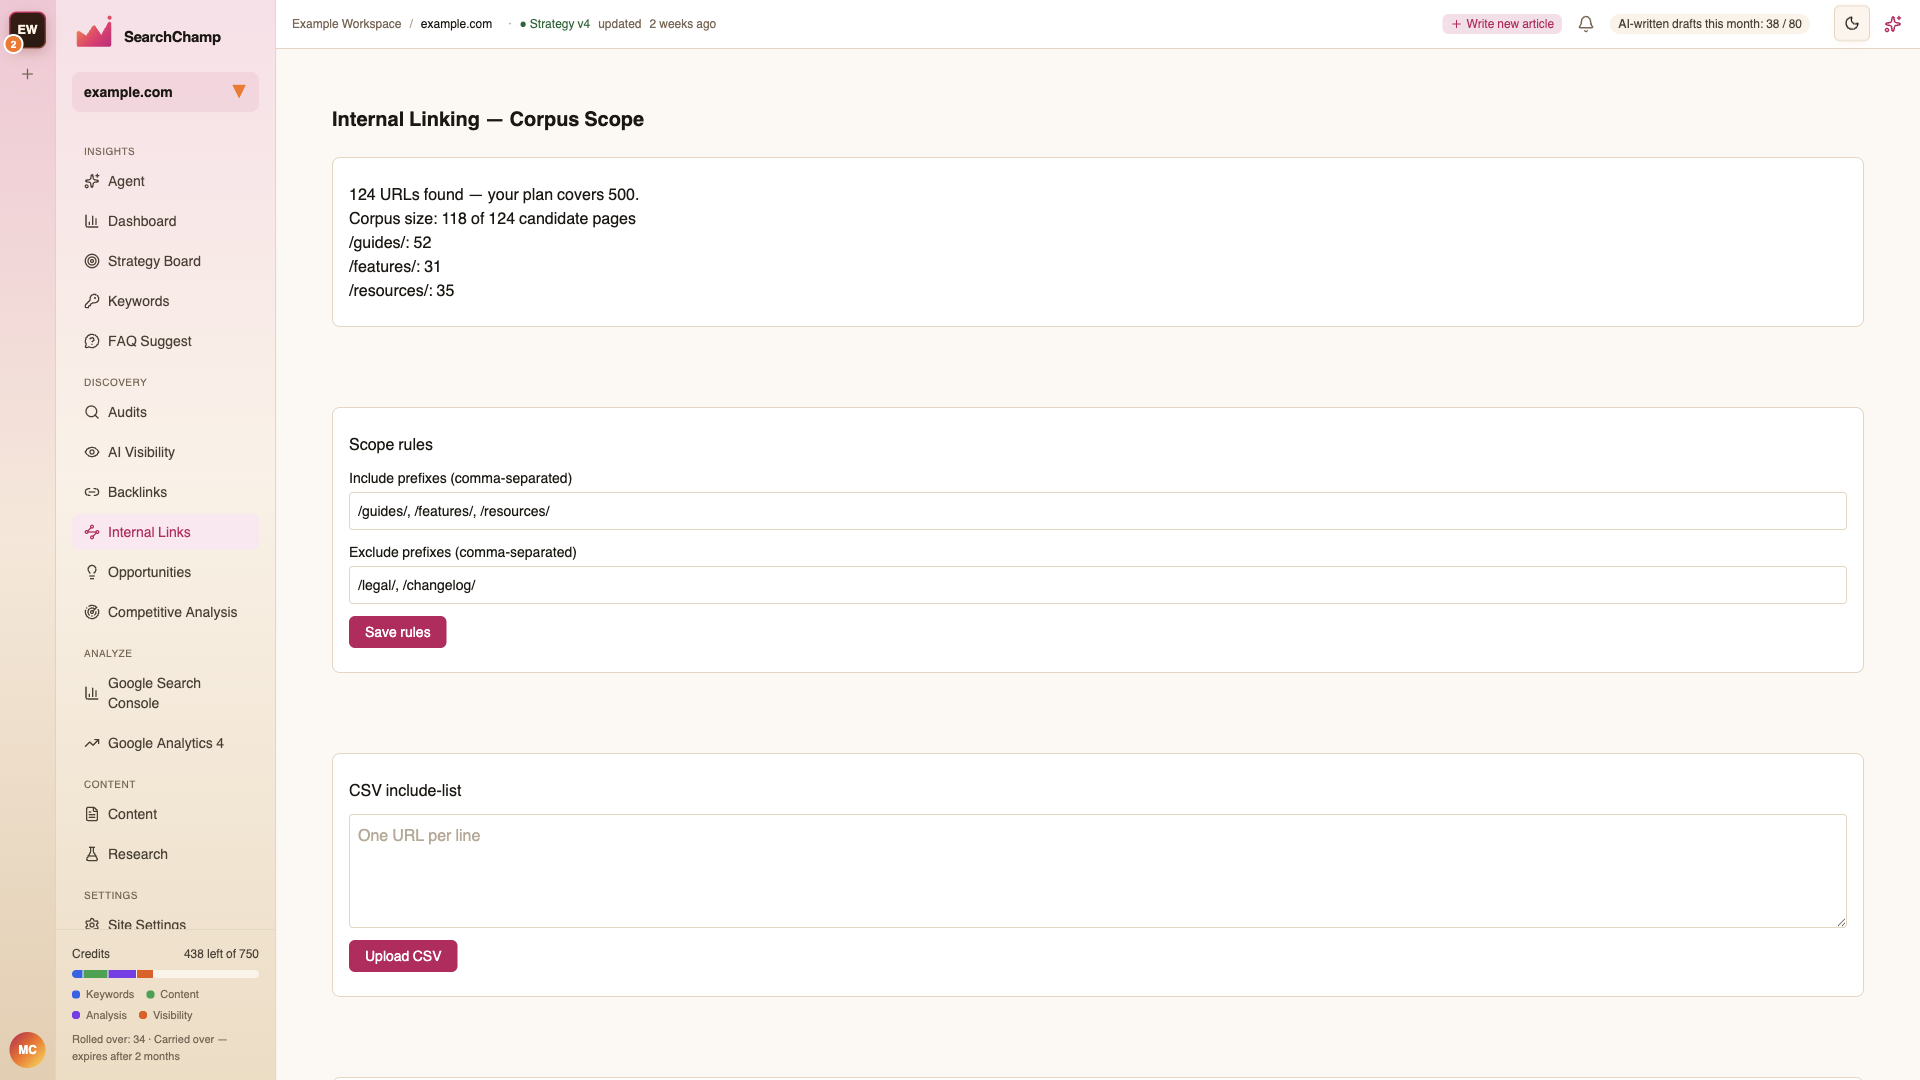This screenshot has height=1080, width=1920.
Task: Click the '438 left of 750' credits text
Action: [221, 954]
